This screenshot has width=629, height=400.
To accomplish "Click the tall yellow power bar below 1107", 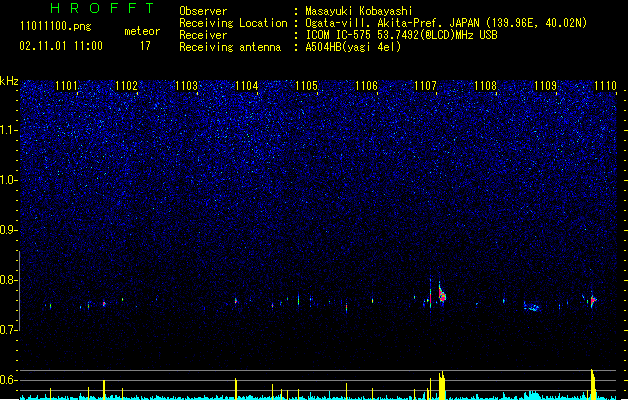I will 442,385.
